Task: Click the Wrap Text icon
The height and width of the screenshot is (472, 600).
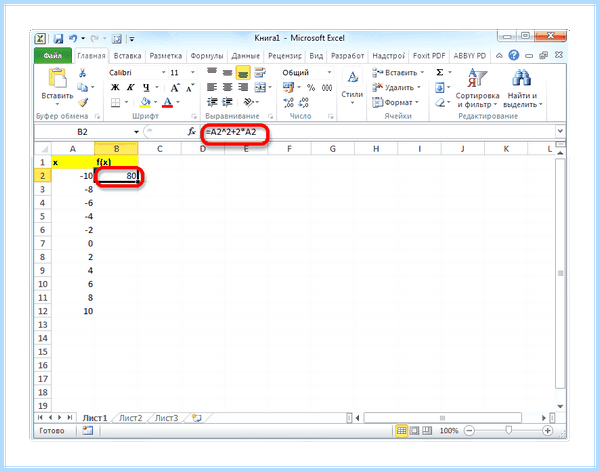Action: (260, 72)
